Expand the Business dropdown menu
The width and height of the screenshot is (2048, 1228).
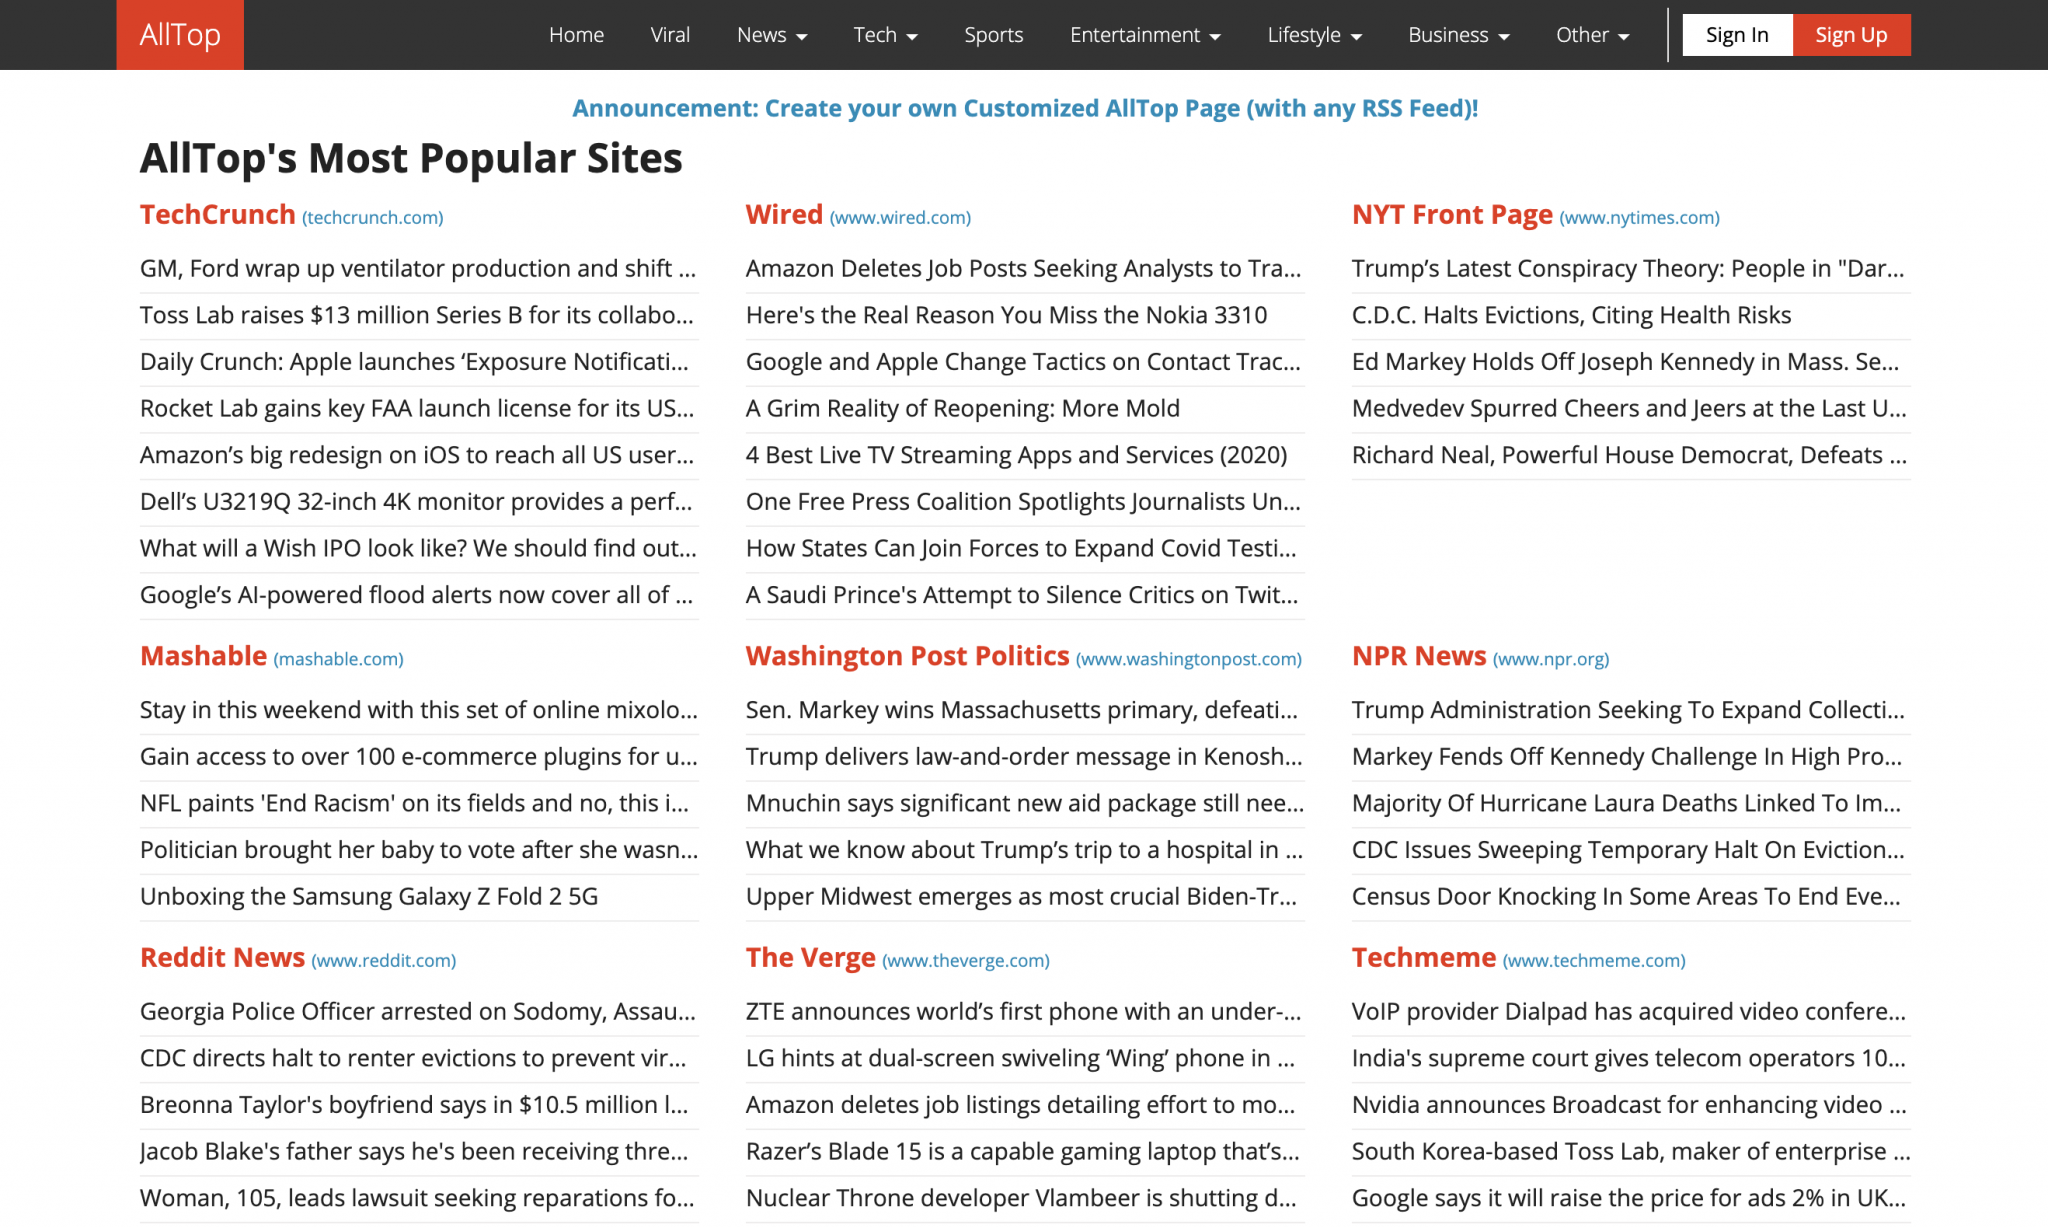[1458, 35]
